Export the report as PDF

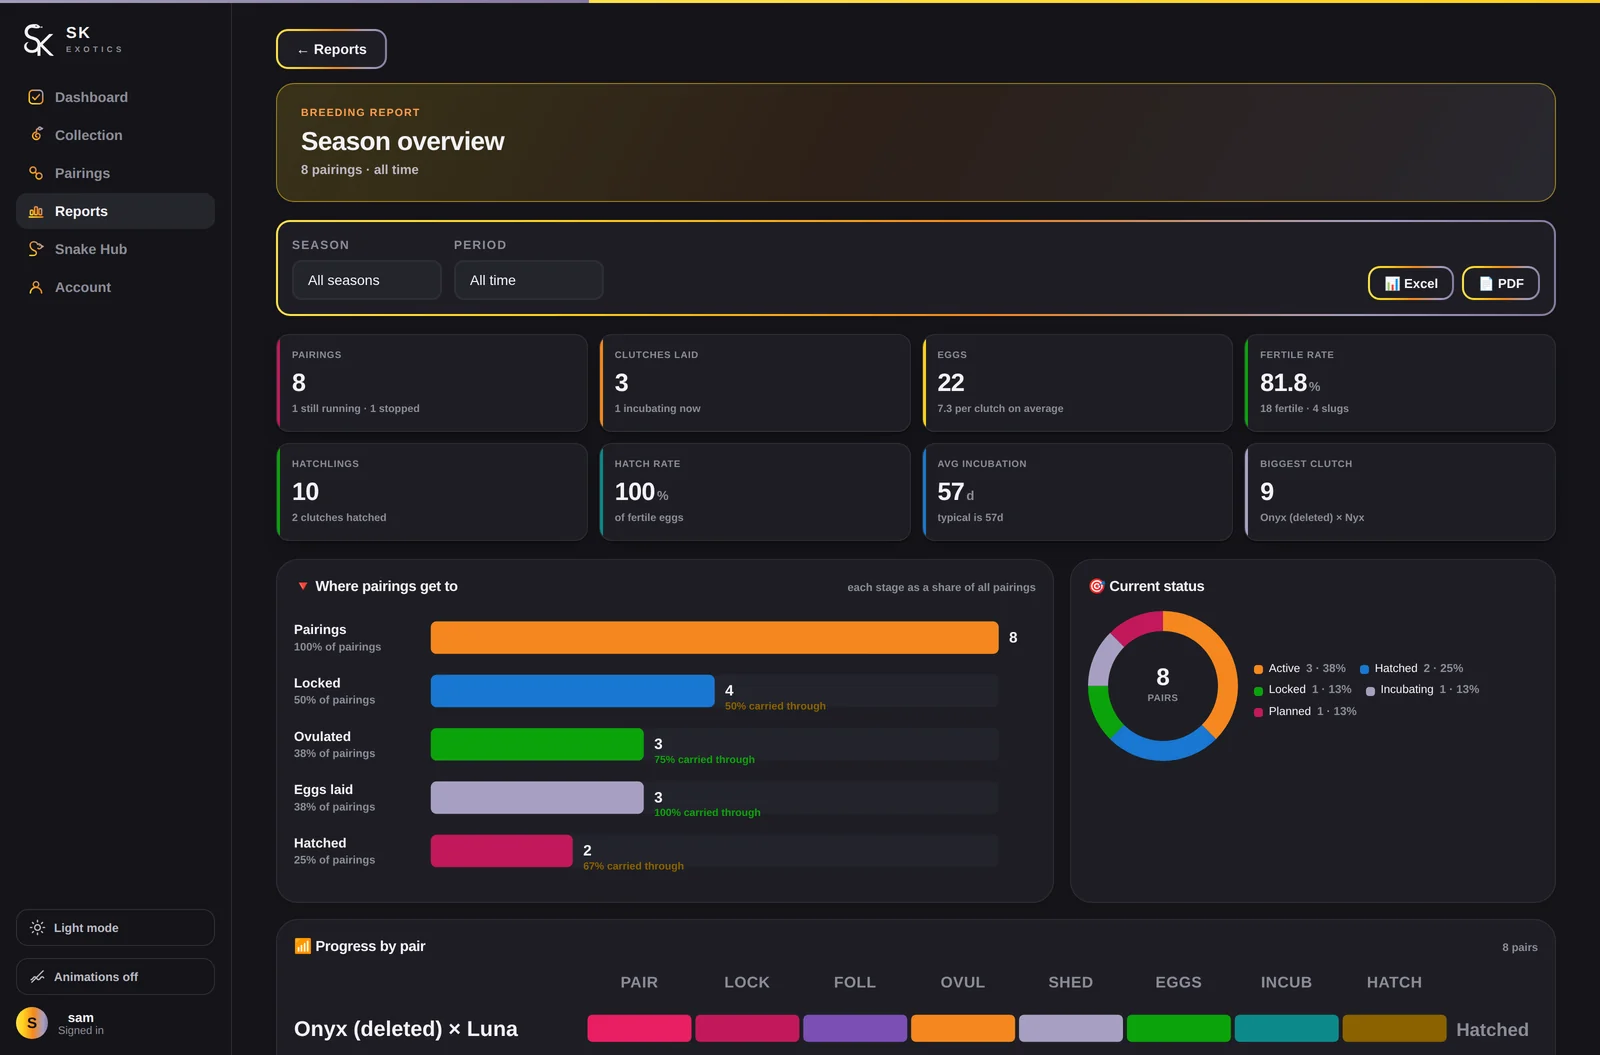[1501, 283]
